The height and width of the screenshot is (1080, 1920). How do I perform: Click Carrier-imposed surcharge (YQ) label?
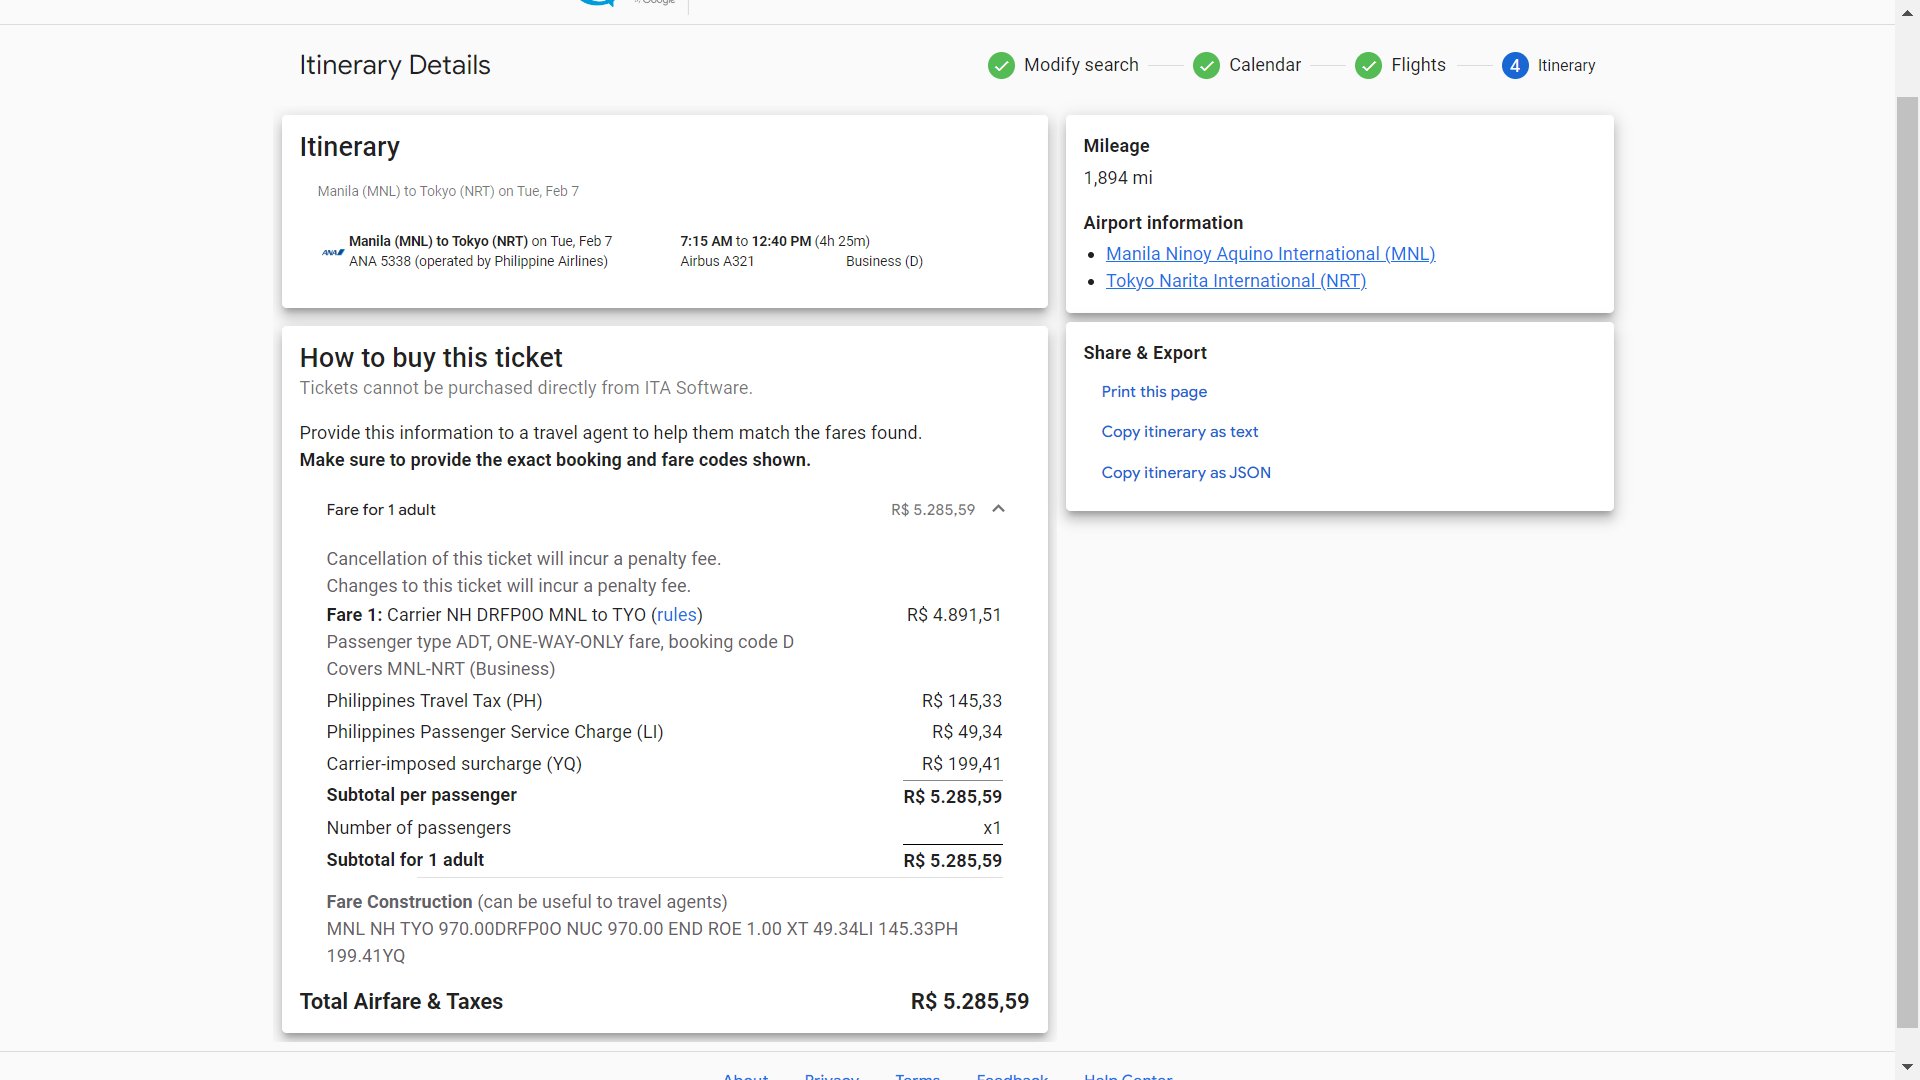pyautogui.click(x=454, y=764)
